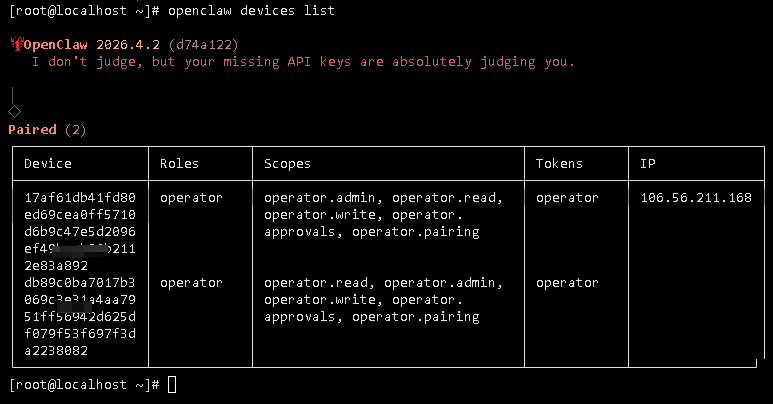The height and width of the screenshot is (404, 773).
Task: Click the terminal cursor block at the bottom prompt
Action: pos(172,384)
